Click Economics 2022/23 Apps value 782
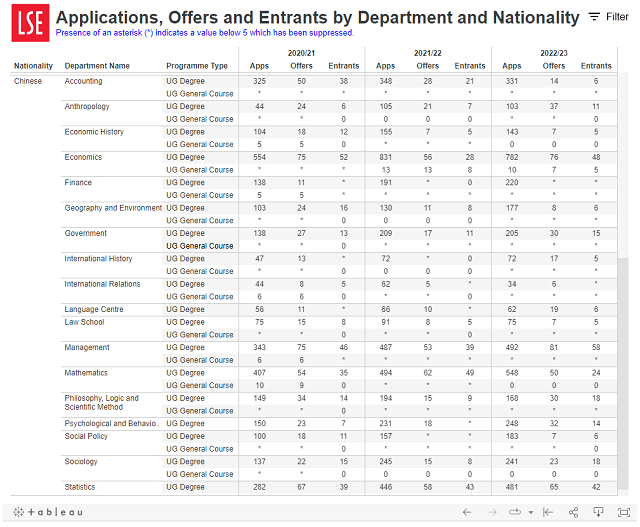Viewport: 640px width, 527px height. click(512, 157)
